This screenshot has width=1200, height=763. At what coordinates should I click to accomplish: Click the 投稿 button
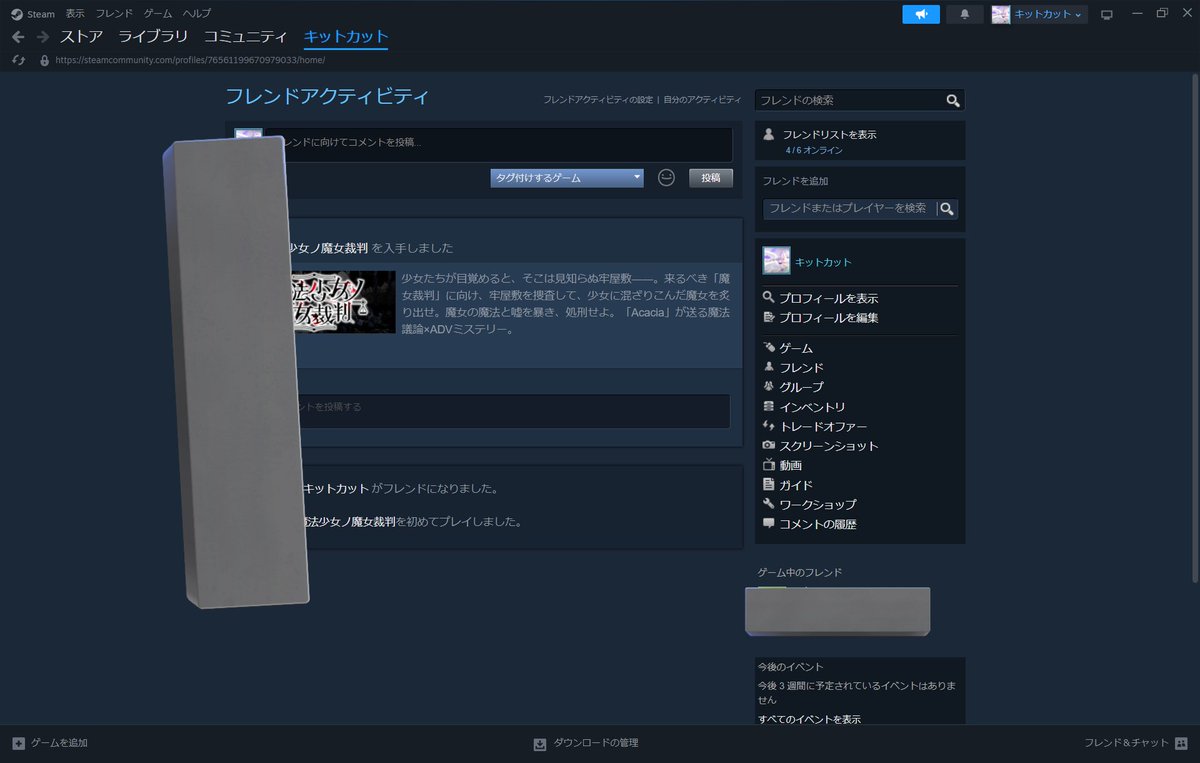(x=711, y=178)
